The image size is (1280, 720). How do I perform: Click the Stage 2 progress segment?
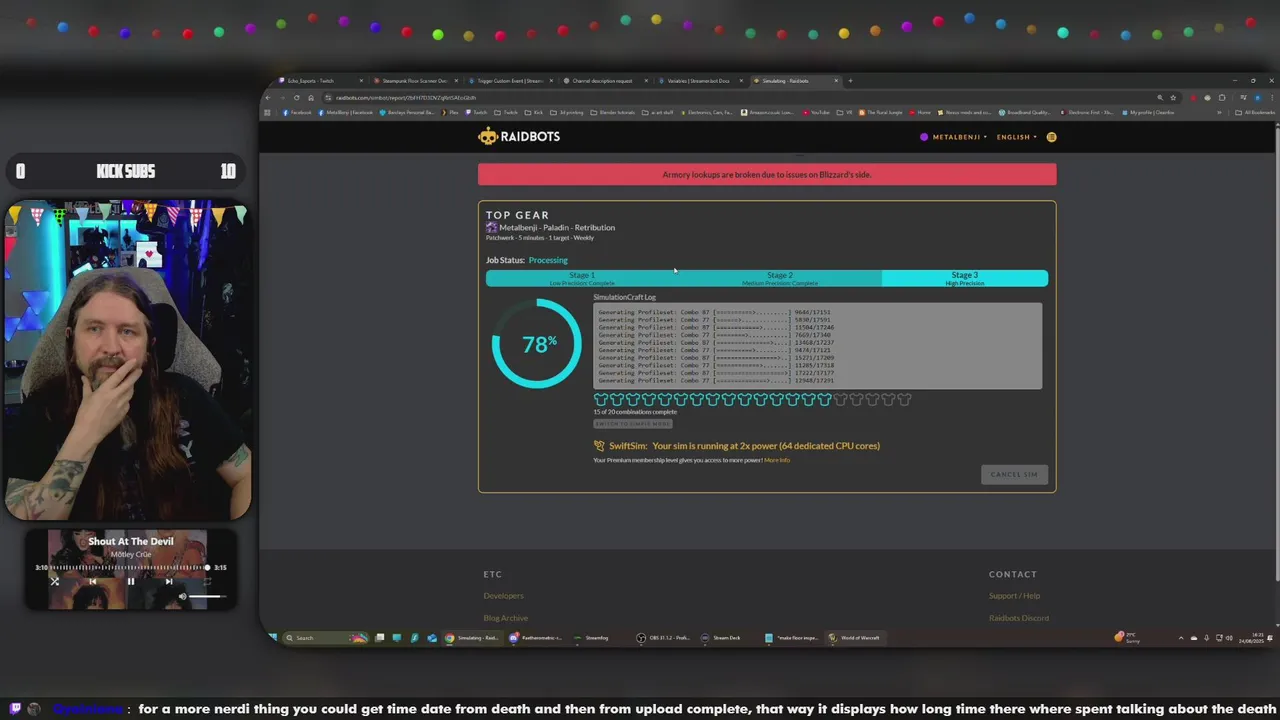(780, 278)
